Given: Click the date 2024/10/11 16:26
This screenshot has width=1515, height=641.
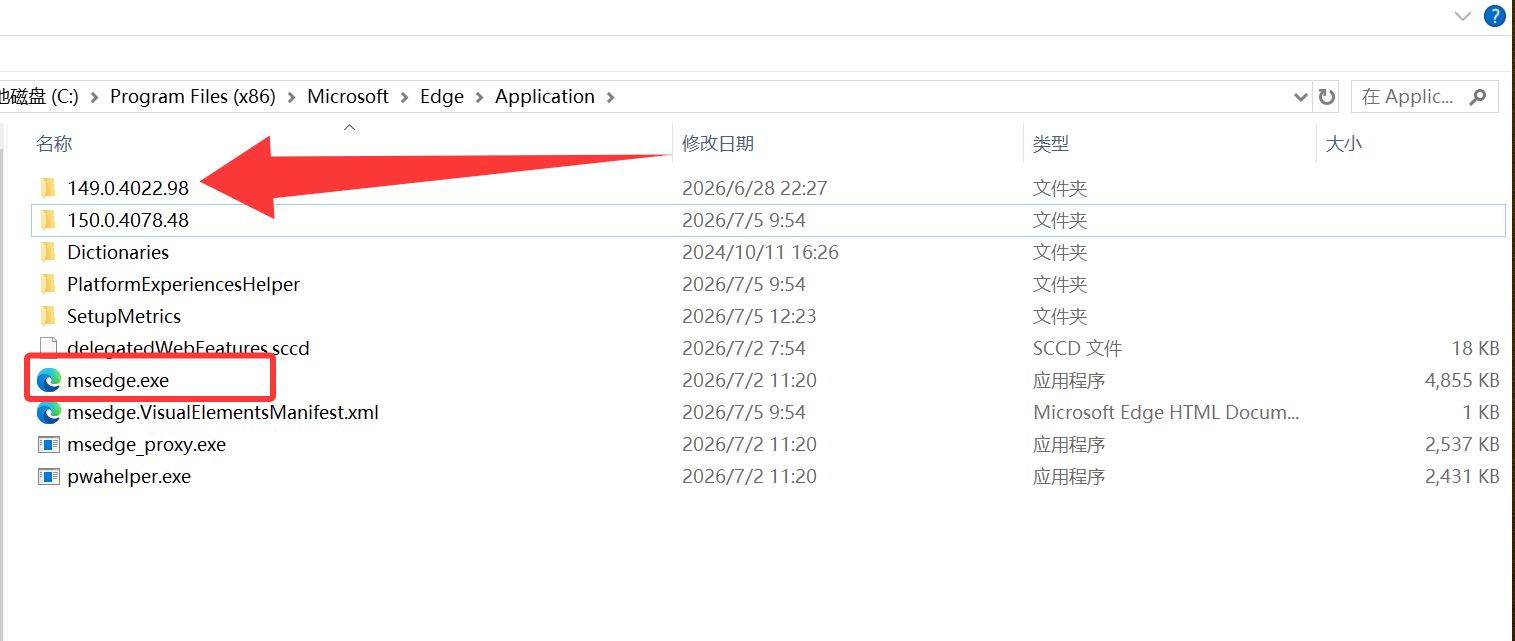Looking at the screenshot, I should (760, 252).
